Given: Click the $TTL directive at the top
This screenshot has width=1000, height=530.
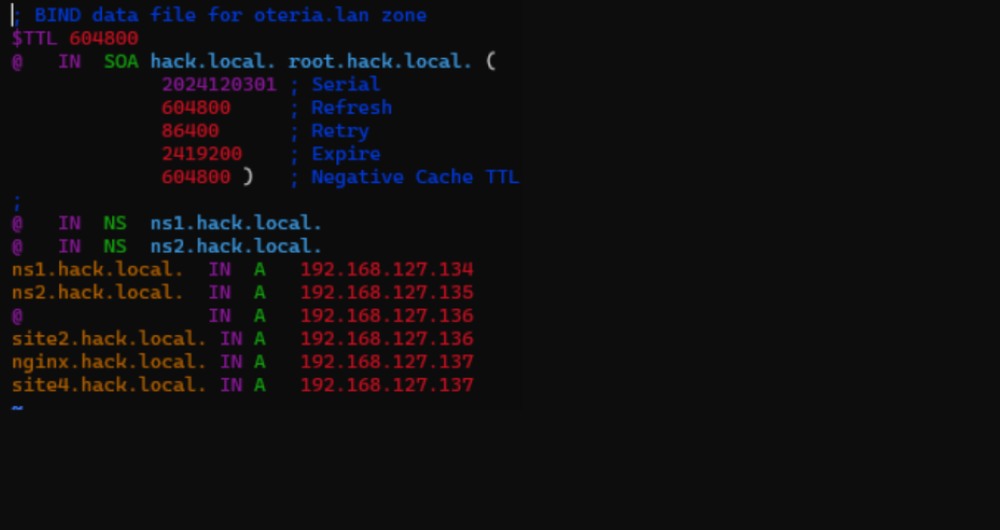Looking at the screenshot, I should [x=35, y=39].
